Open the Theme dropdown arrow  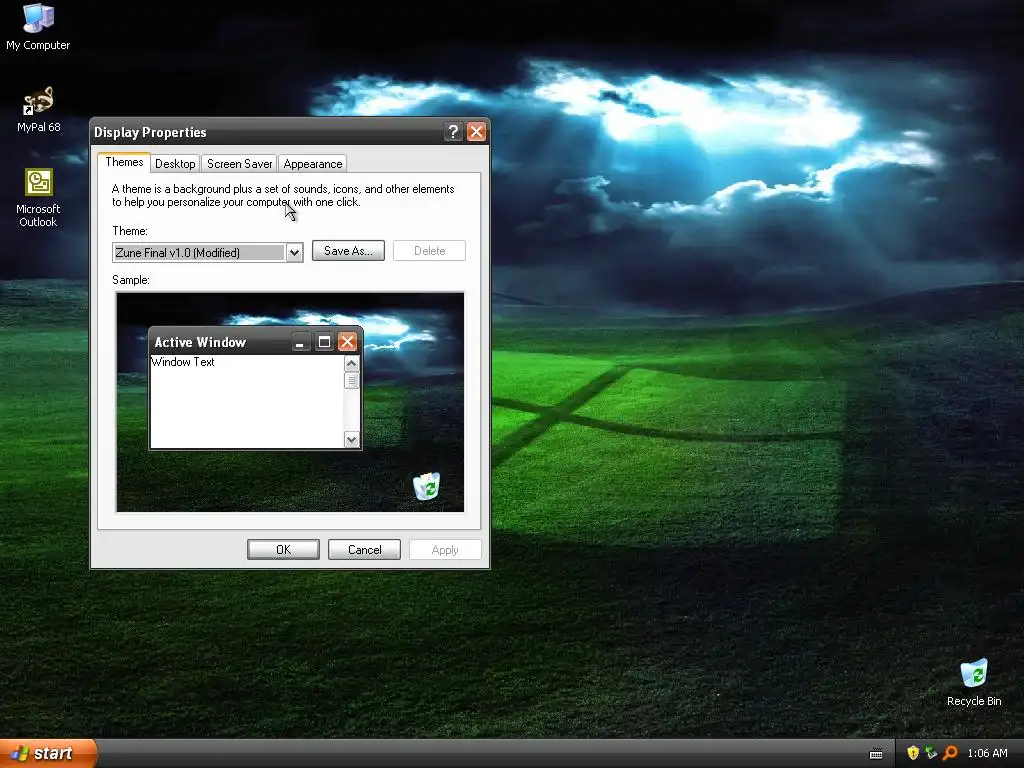(295, 253)
